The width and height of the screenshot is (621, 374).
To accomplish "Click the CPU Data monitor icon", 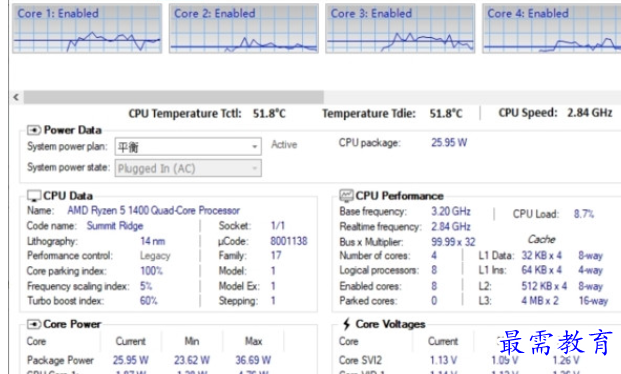I will (34, 196).
